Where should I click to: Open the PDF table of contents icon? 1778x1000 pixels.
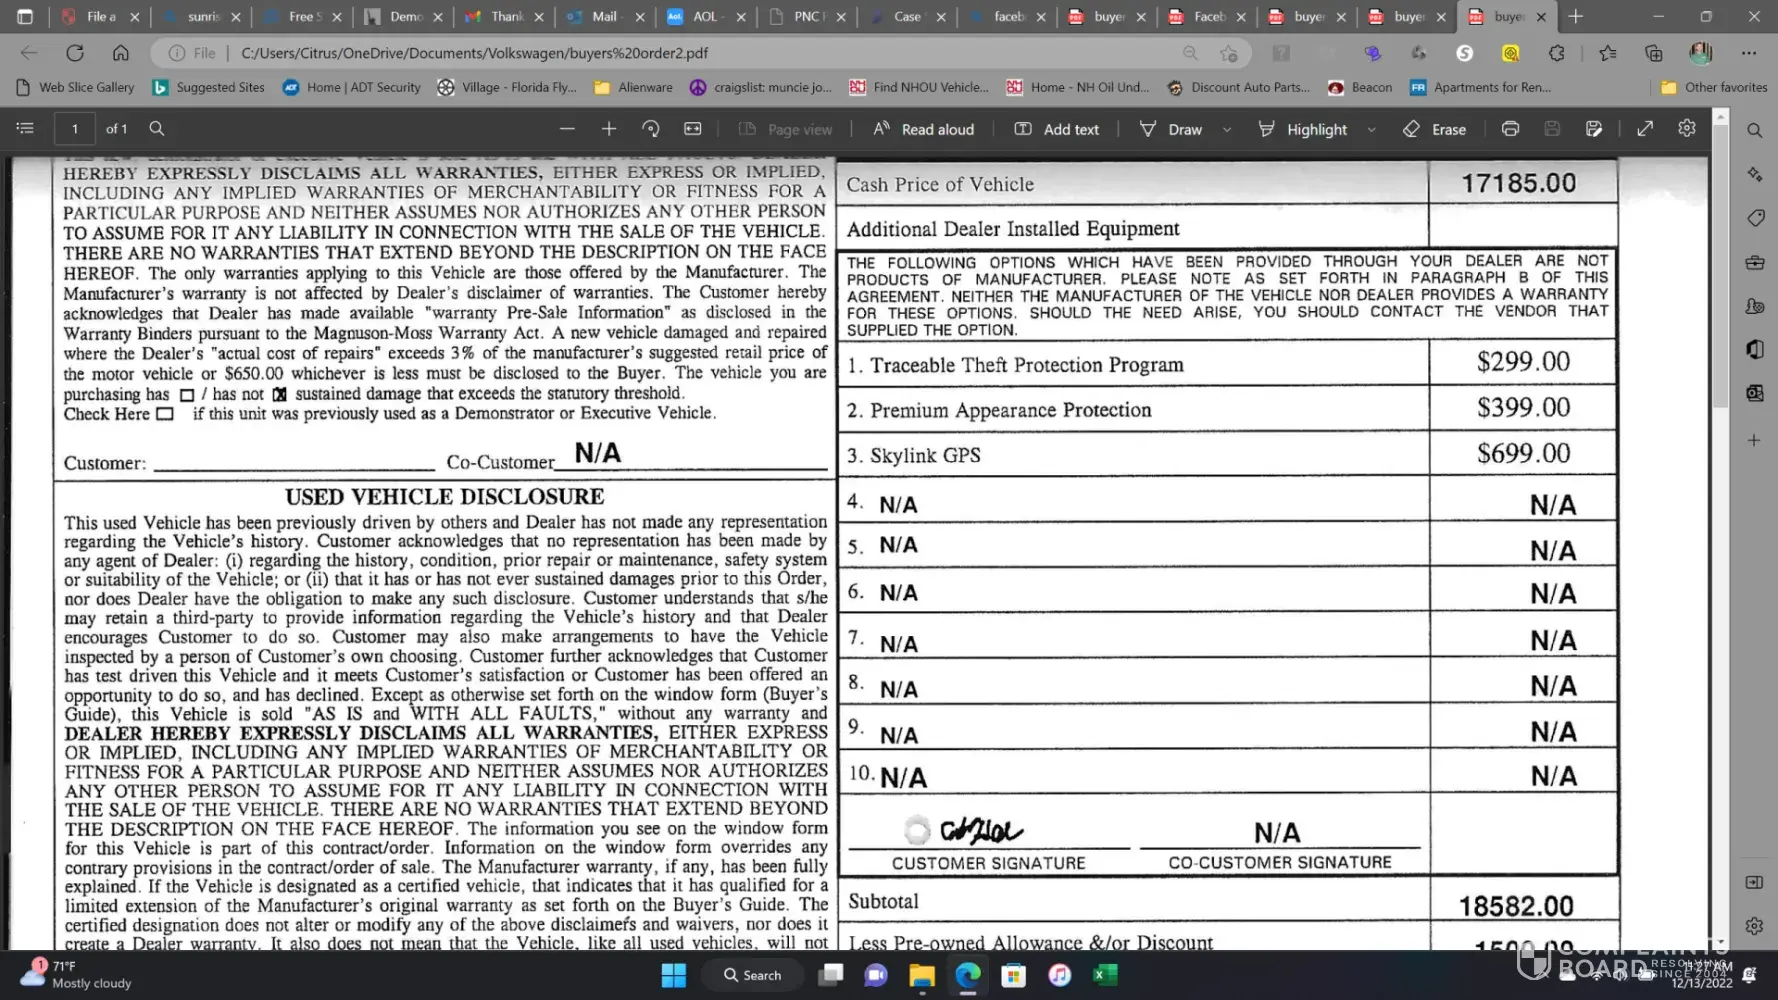click(x=25, y=129)
